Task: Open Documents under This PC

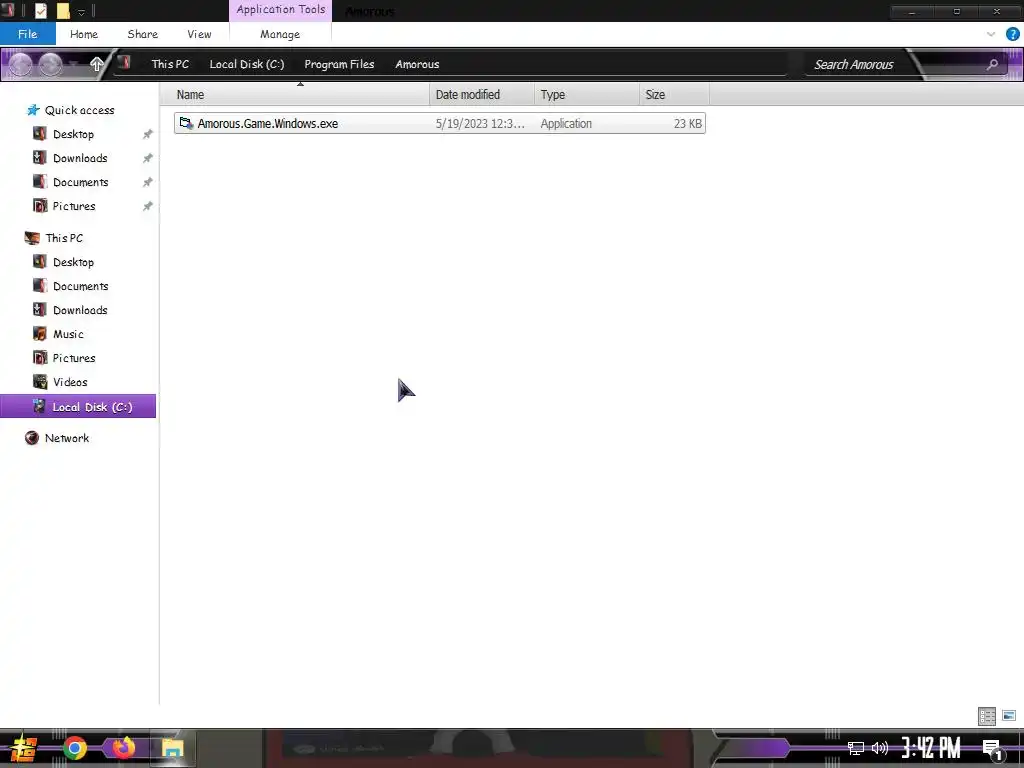Action: pos(80,286)
